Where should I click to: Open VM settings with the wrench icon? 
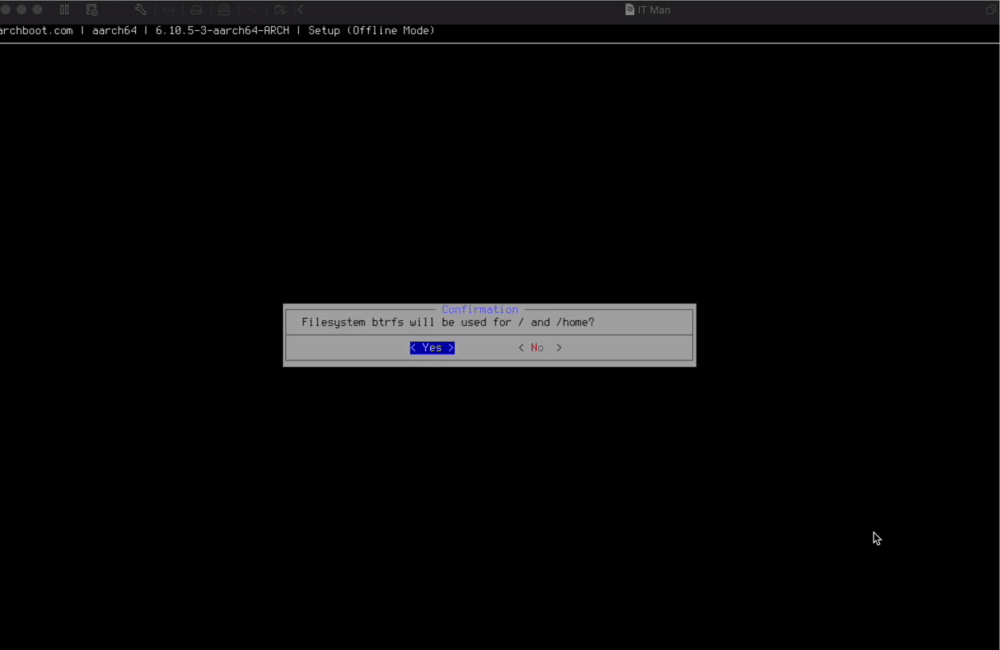click(140, 9)
